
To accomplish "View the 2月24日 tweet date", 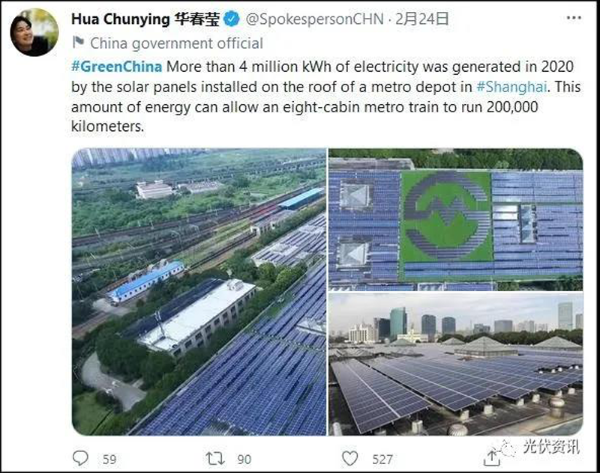I will [422, 19].
